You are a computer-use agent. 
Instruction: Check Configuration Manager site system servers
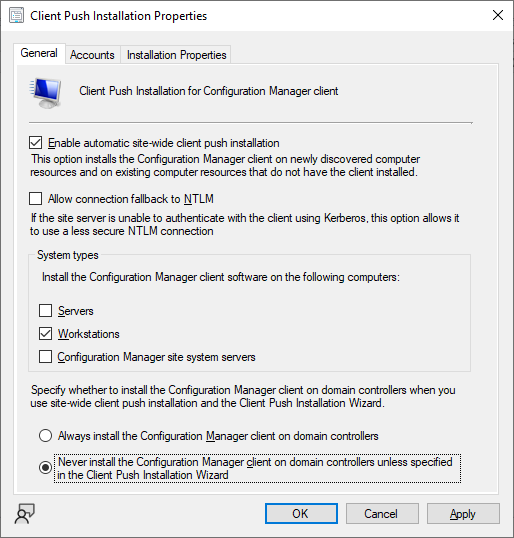45,356
